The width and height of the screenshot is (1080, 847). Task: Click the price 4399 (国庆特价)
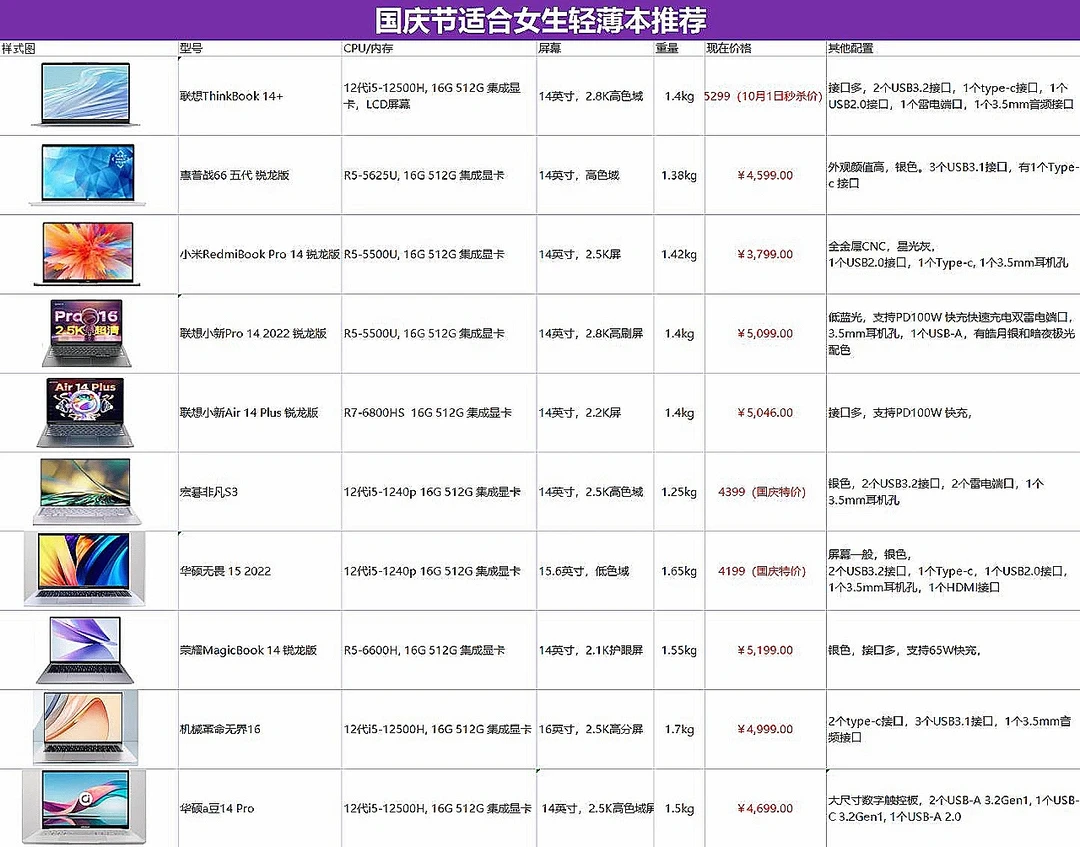pos(762,492)
